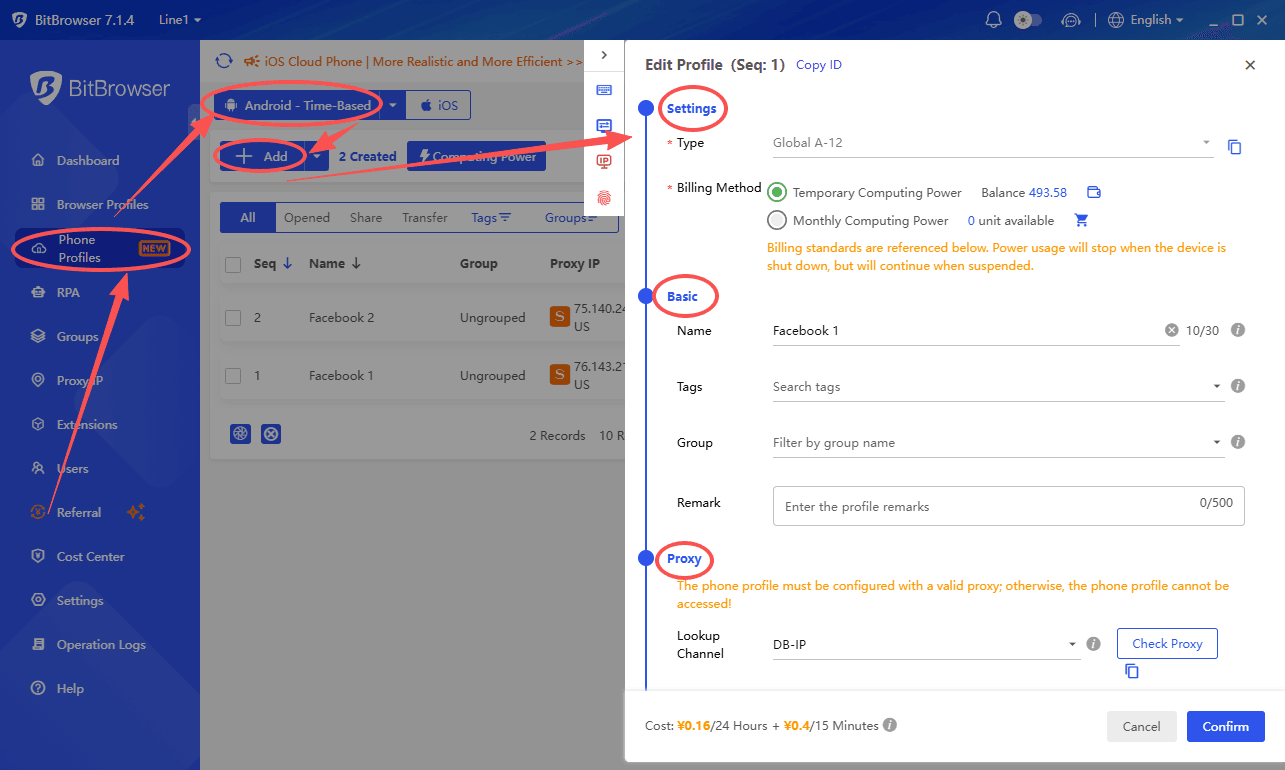Open Extensions in the sidebar

(87, 424)
